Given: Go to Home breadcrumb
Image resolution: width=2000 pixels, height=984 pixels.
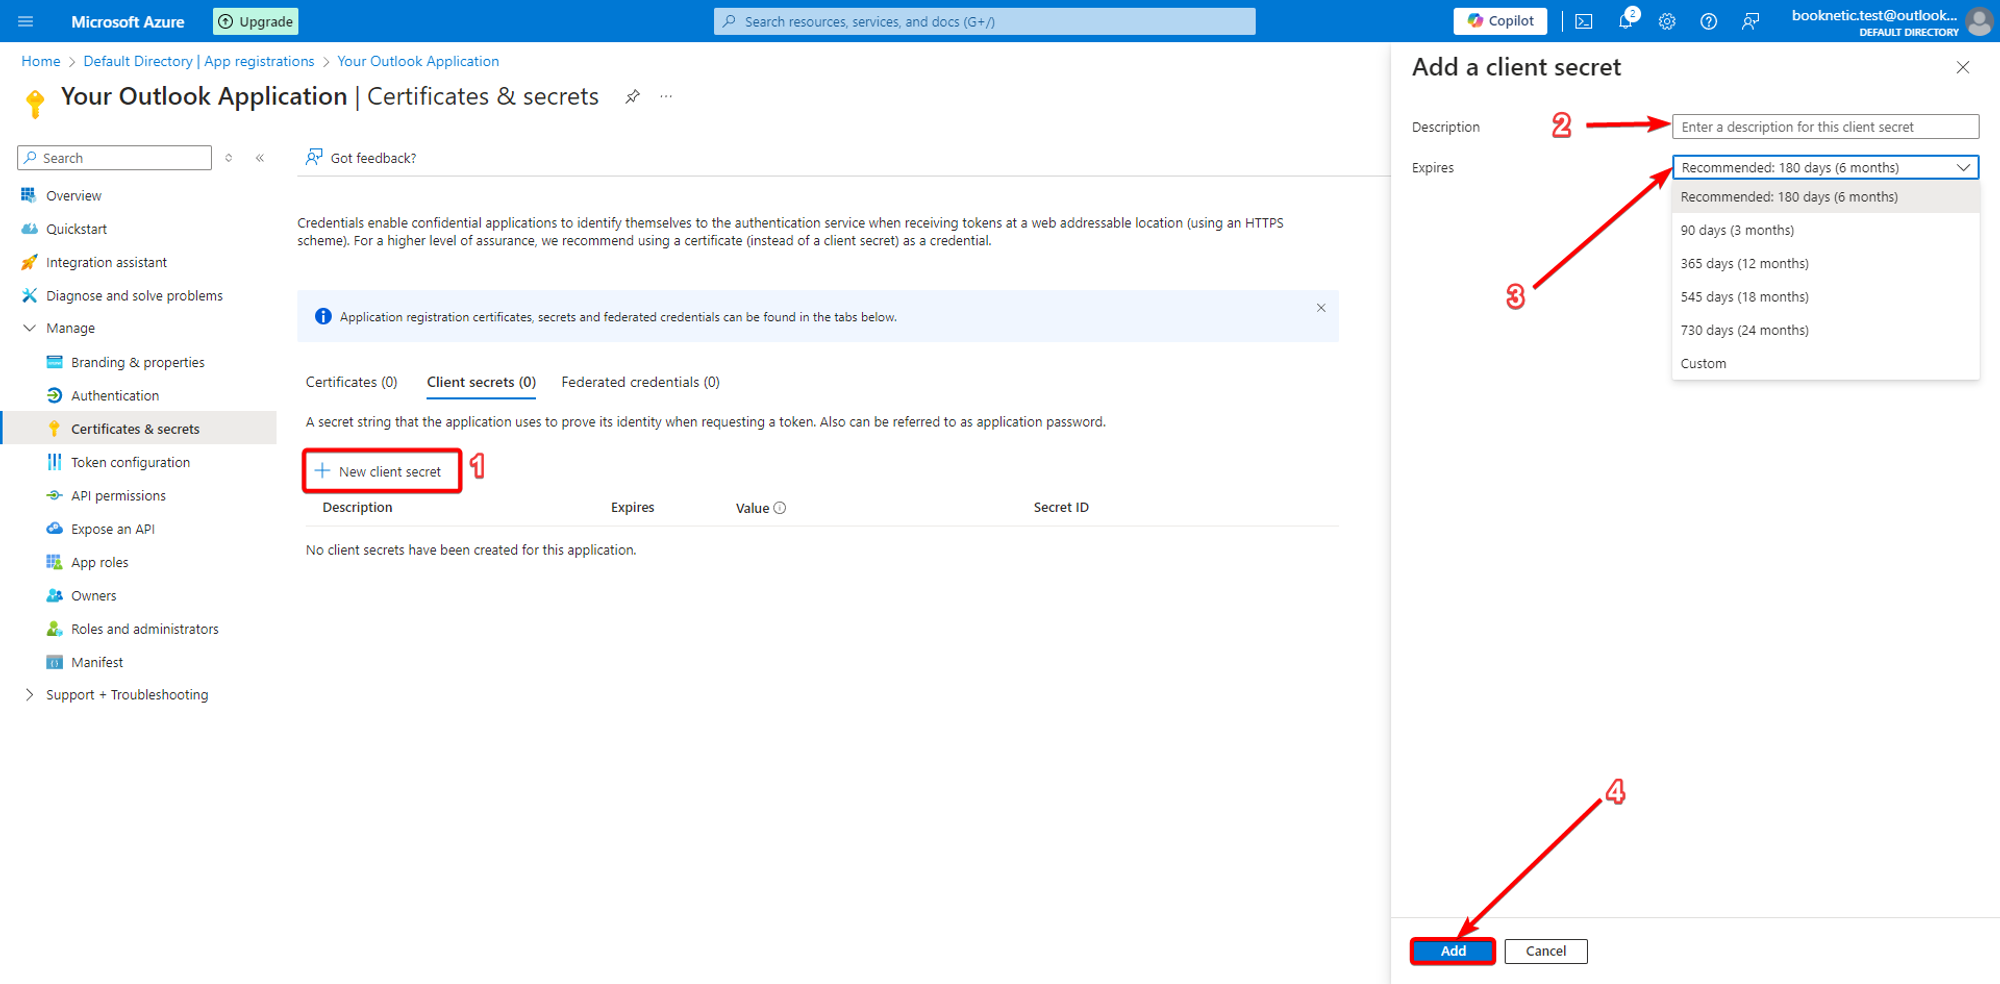Looking at the screenshot, I should click(41, 61).
